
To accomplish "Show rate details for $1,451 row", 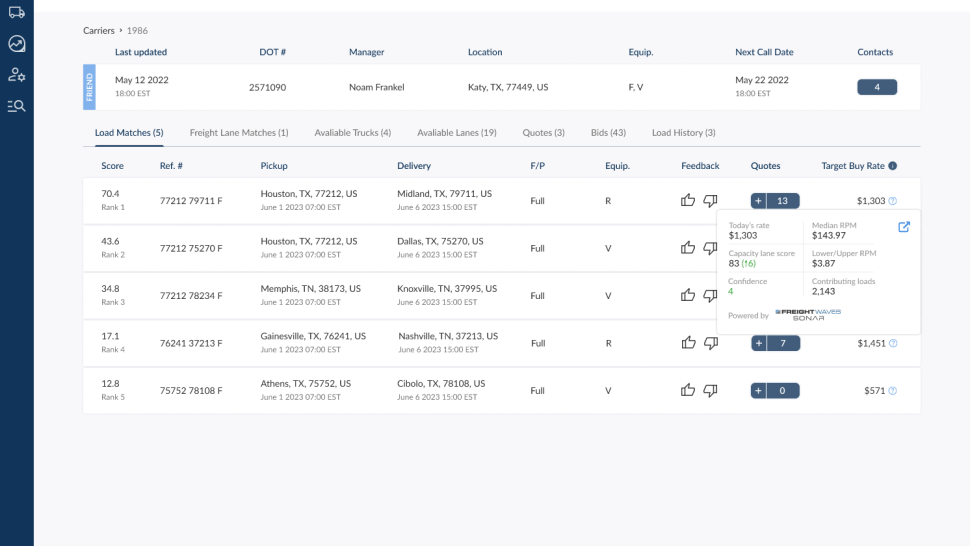I will pos(893,343).
